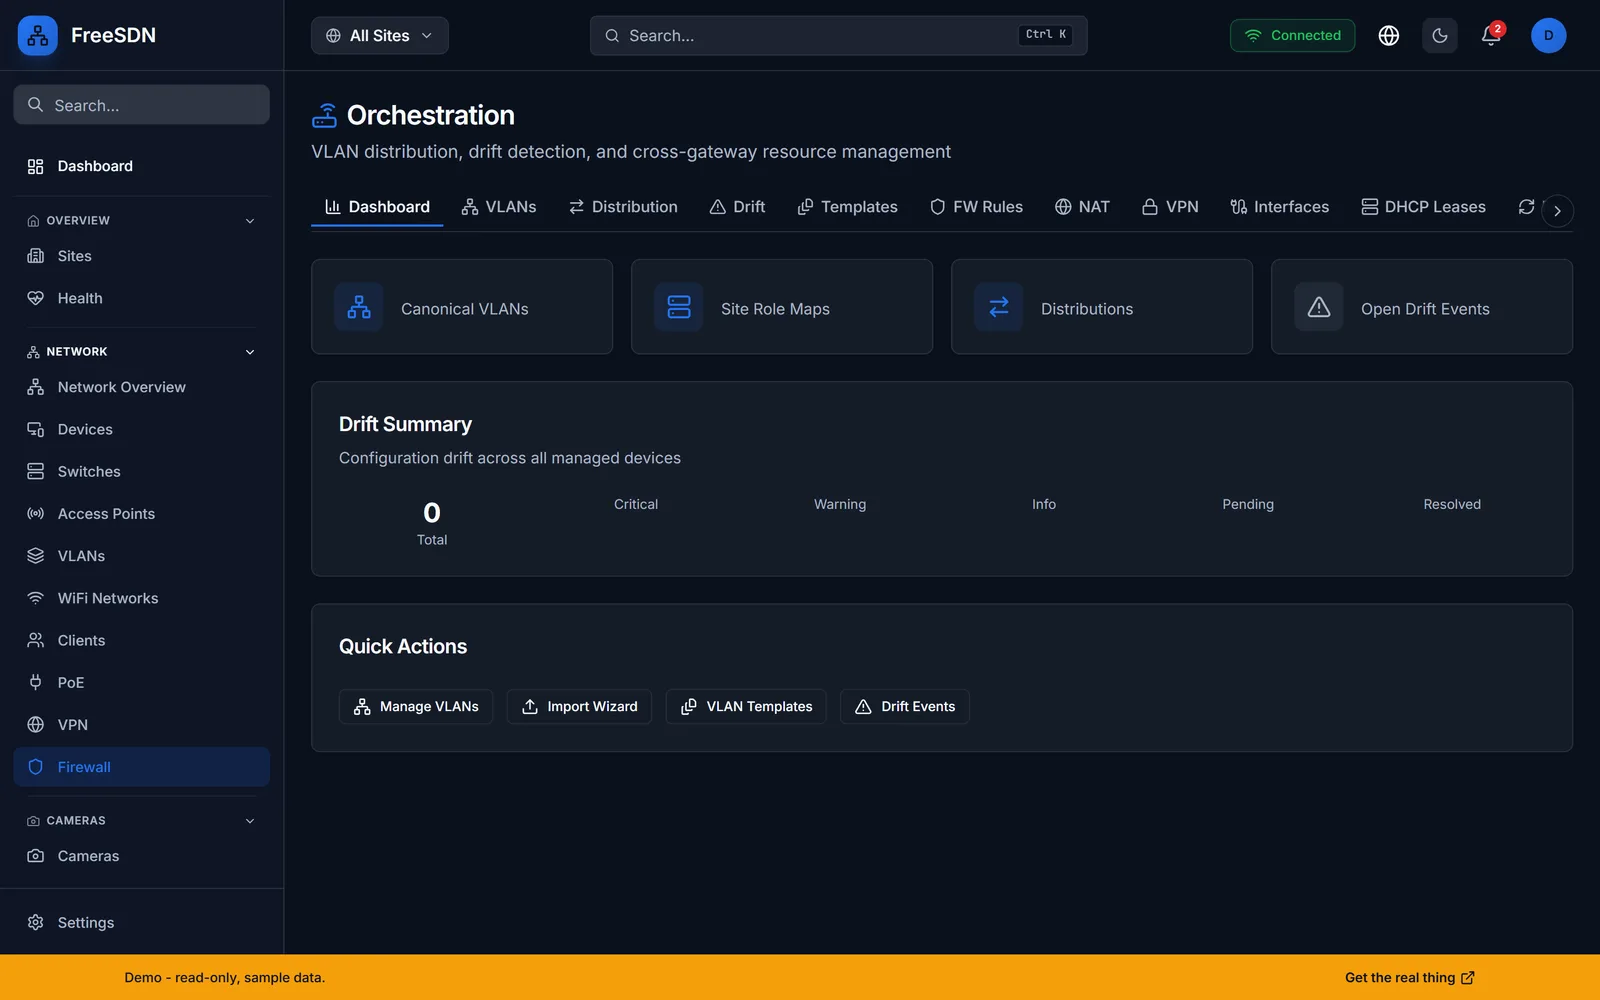Click the Distributions card label
This screenshot has height=1000, width=1600.
tap(1087, 309)
